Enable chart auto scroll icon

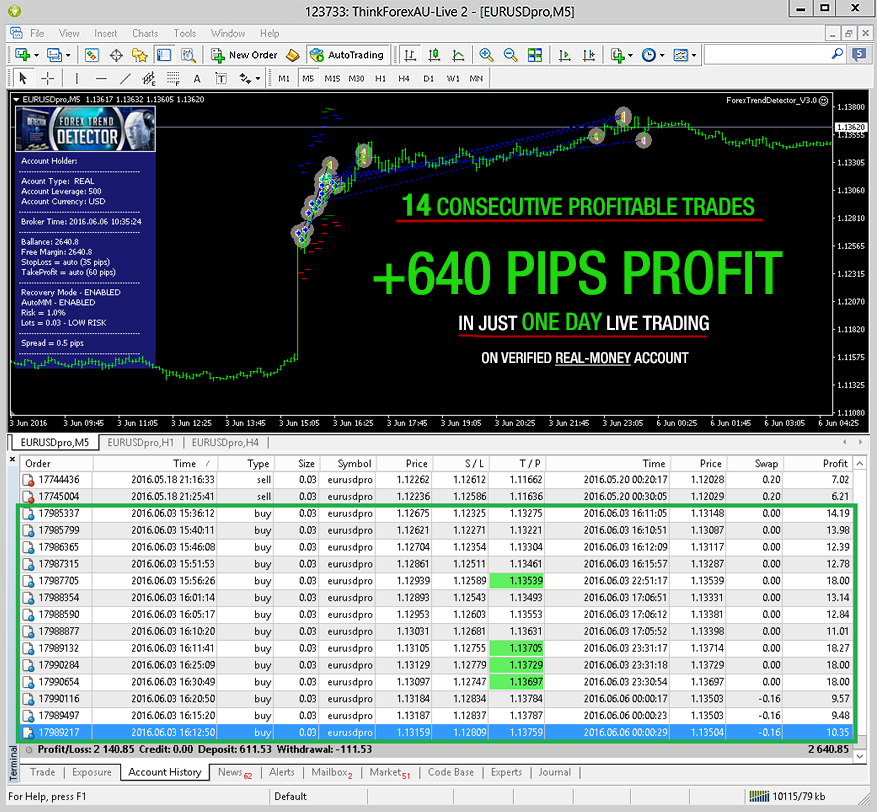click(564, 55)
